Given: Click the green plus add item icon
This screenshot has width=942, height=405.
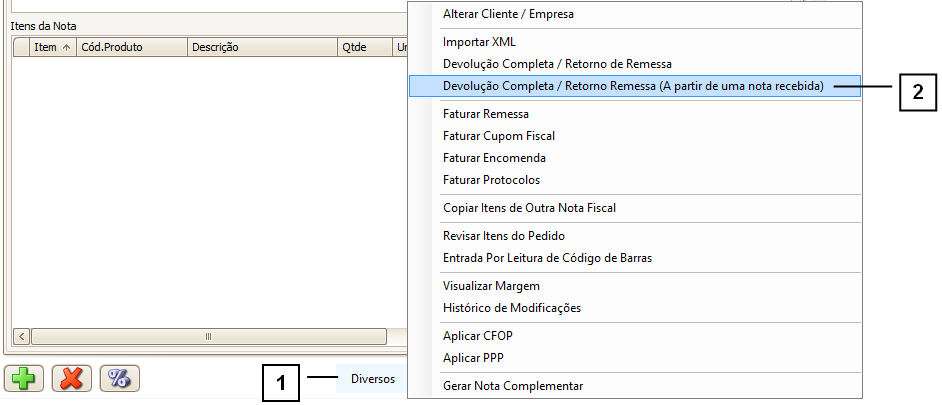Looking at the screenshot, I should (24, 378).
